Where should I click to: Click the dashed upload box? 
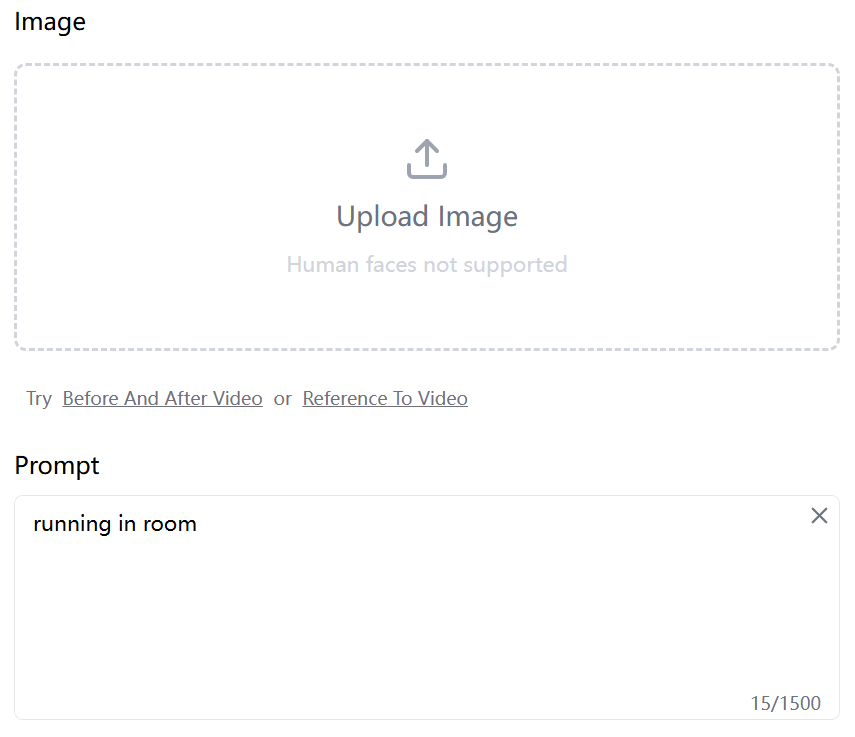(x=427, y=206)
